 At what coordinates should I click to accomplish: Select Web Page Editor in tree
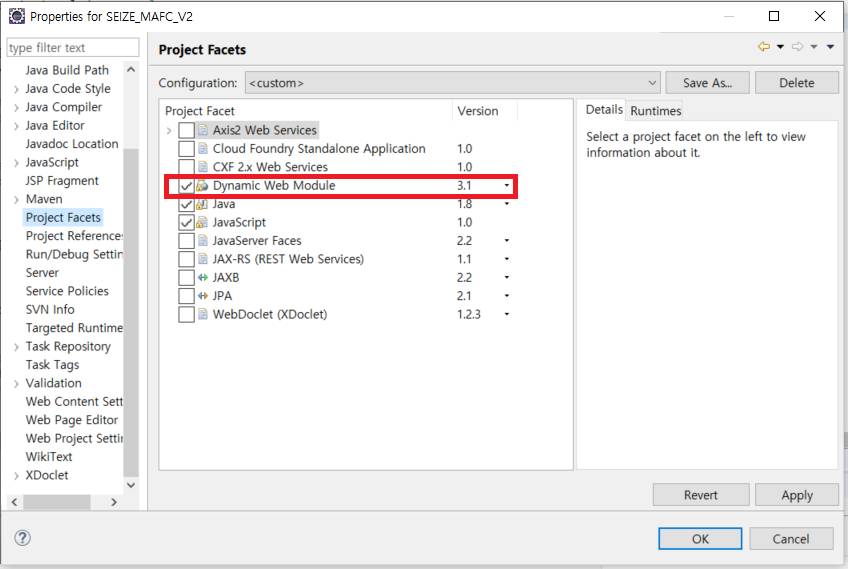coord(71,420)
